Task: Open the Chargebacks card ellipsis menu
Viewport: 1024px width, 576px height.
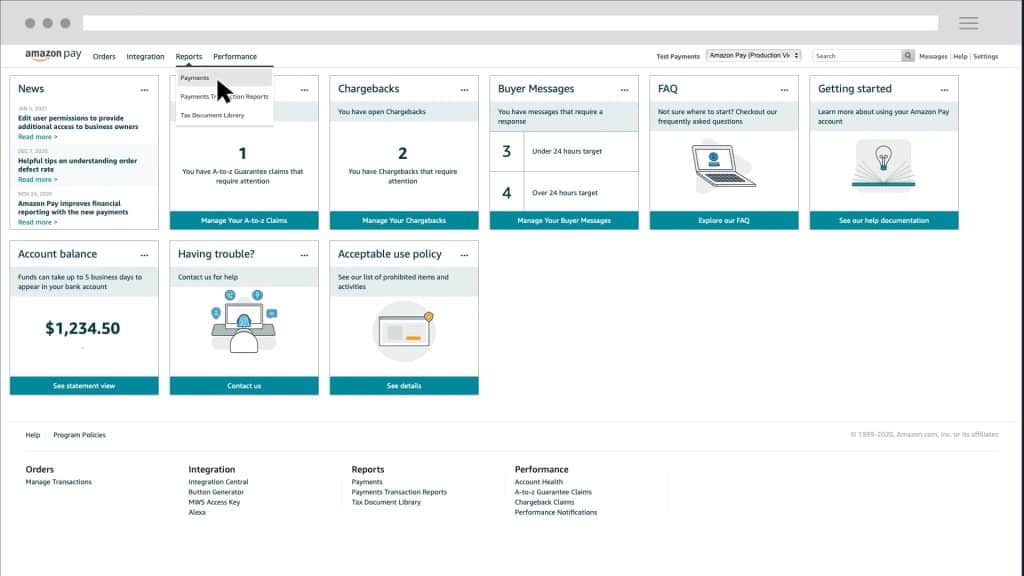Action: [464, 90]
